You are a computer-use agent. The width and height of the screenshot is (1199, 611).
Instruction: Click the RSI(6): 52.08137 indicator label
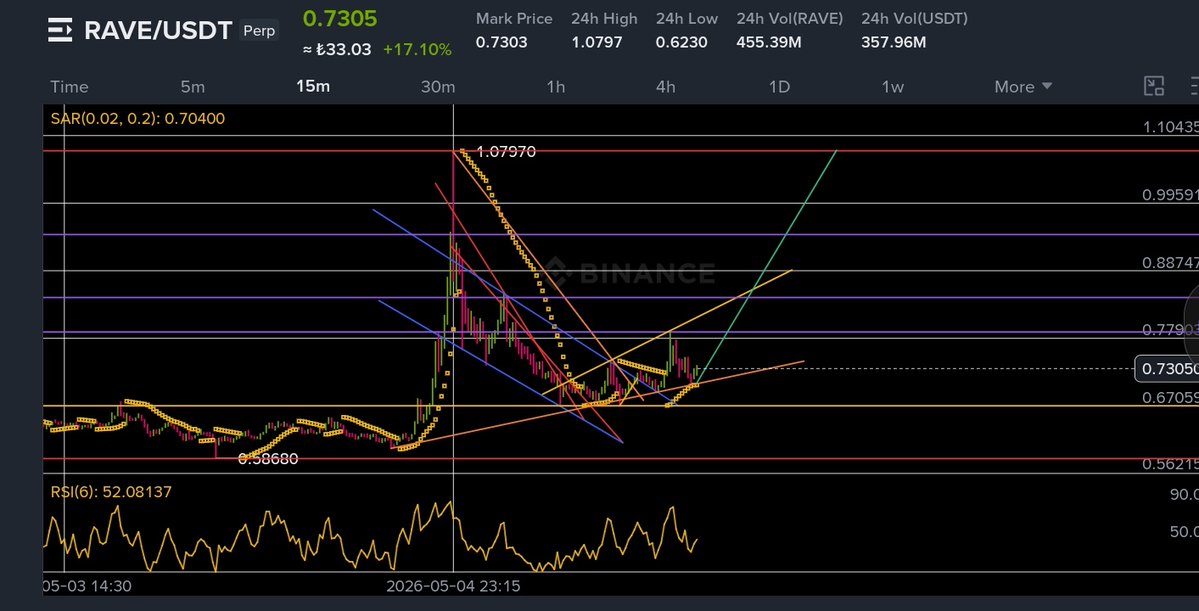click(x=112, y=492)
